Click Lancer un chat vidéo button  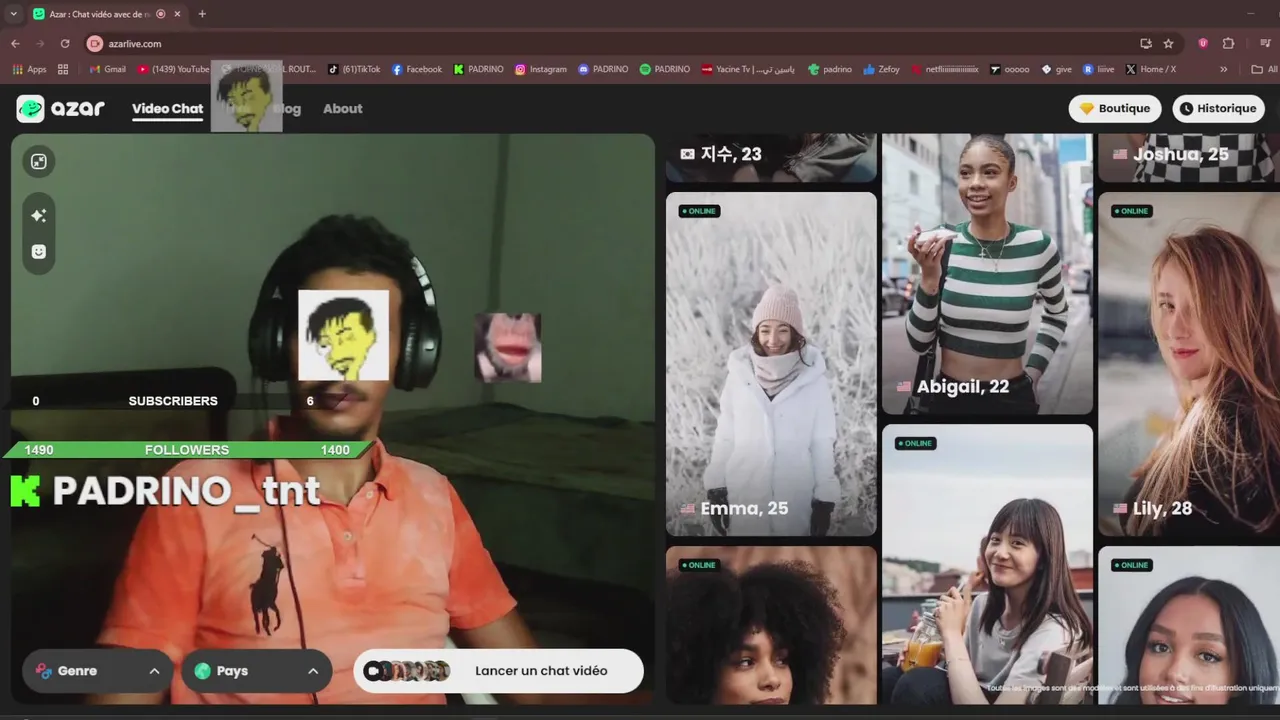click(498, 671)
